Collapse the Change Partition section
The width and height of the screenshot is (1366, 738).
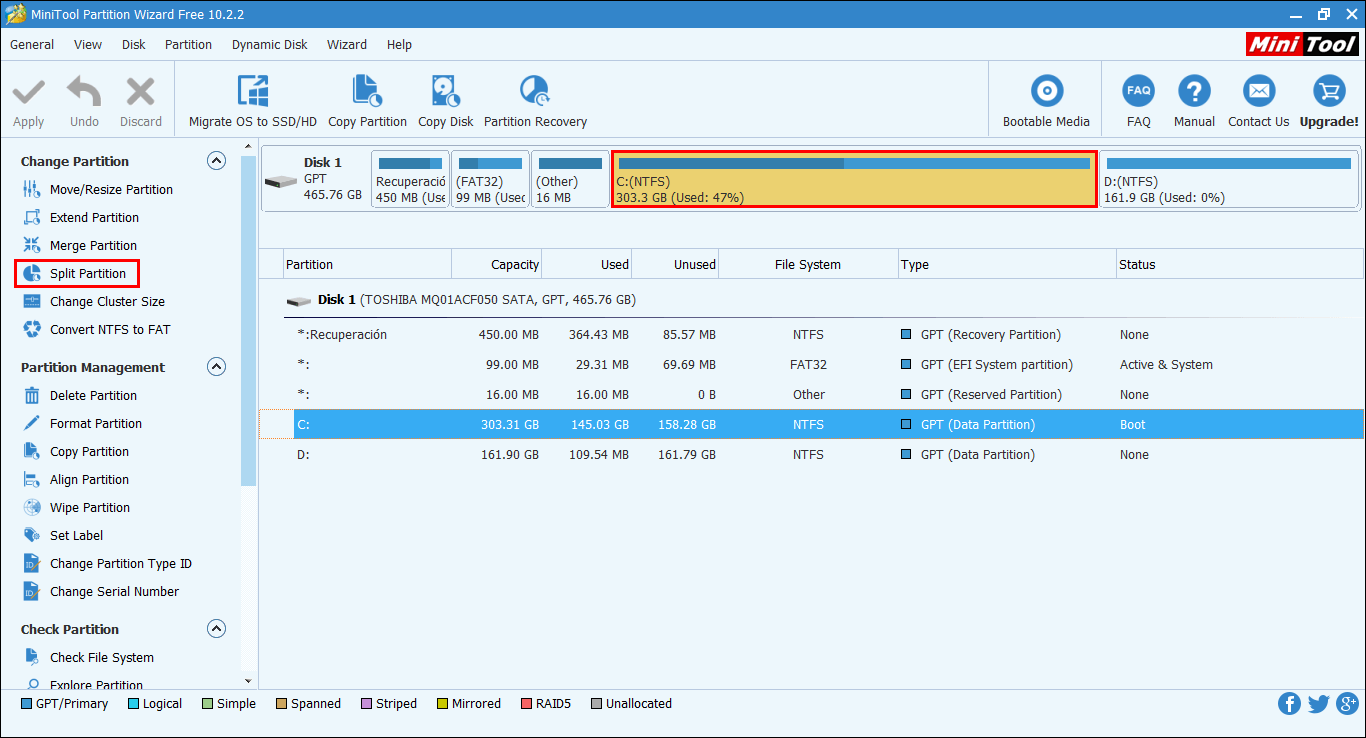pos(216,160)
